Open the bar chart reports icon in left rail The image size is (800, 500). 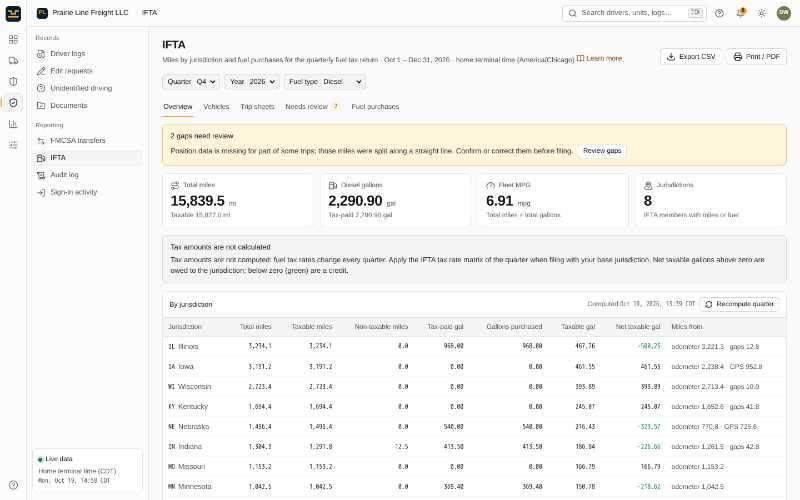pos(13,124)
